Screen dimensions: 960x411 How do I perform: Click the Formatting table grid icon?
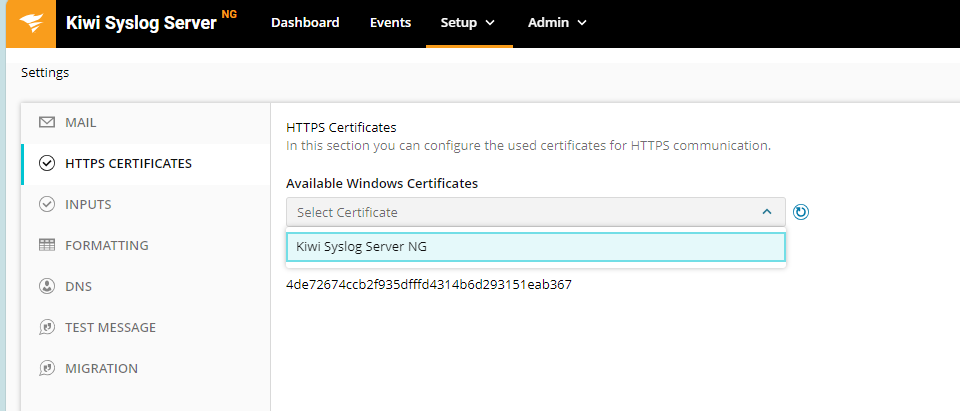[x=47, y=245]
